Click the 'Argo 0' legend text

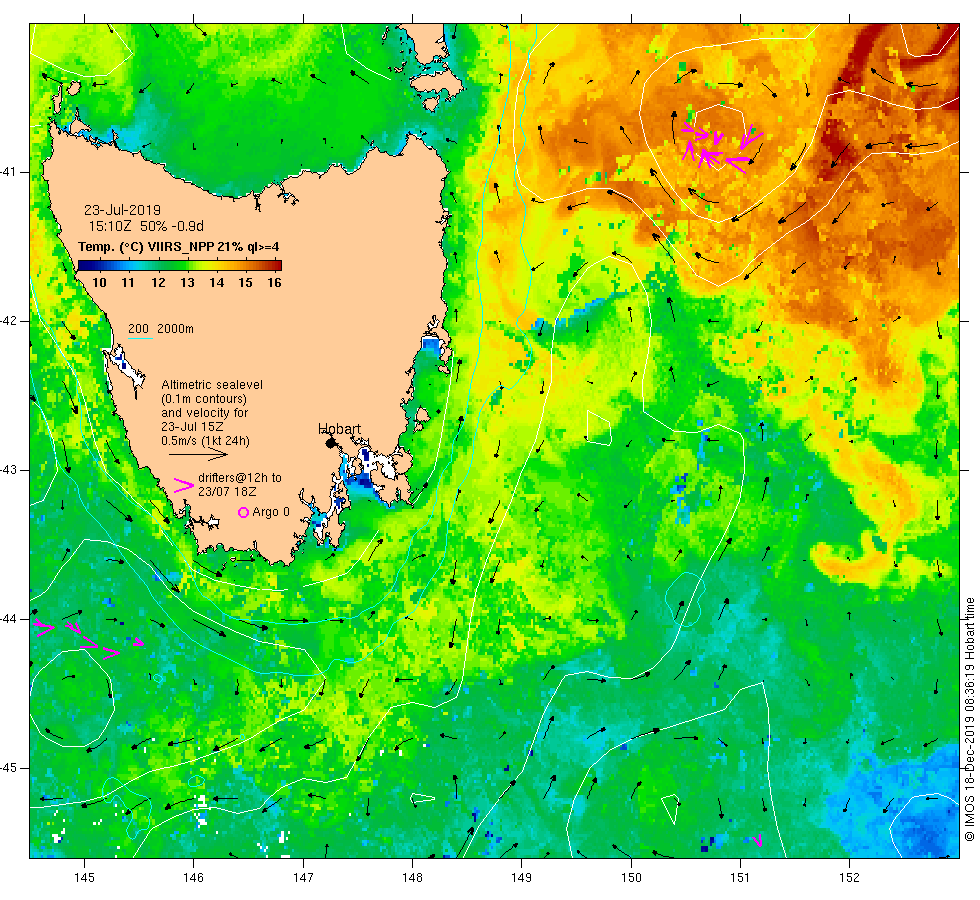pyautogui.click(x=271, y=512)
